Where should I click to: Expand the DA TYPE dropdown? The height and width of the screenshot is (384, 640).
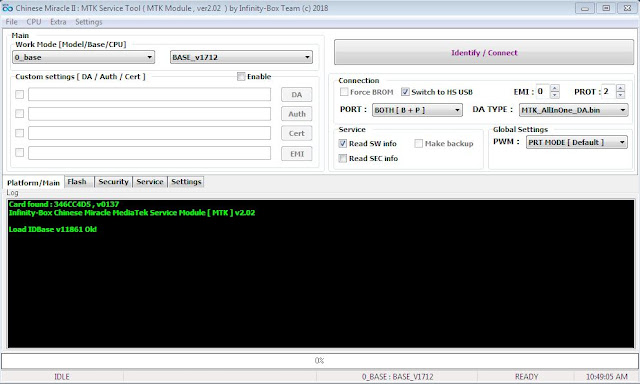pos(573,110)
